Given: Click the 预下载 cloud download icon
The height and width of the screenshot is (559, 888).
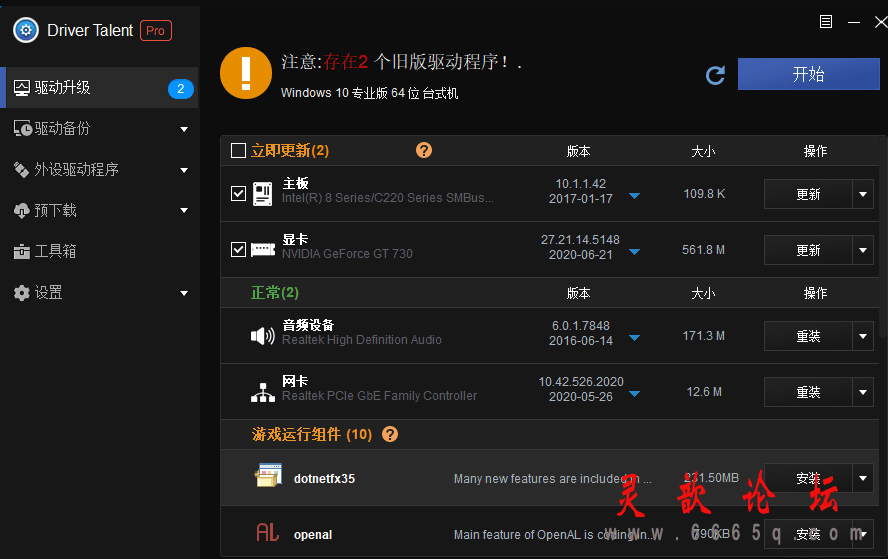Looking at the screenshot, I should pos(22,211).
